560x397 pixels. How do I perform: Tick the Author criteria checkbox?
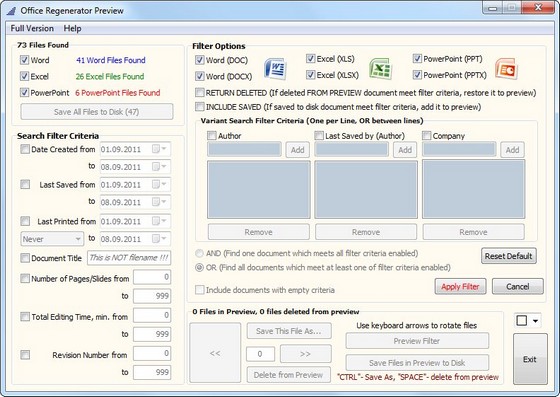[x=212, y=135]
